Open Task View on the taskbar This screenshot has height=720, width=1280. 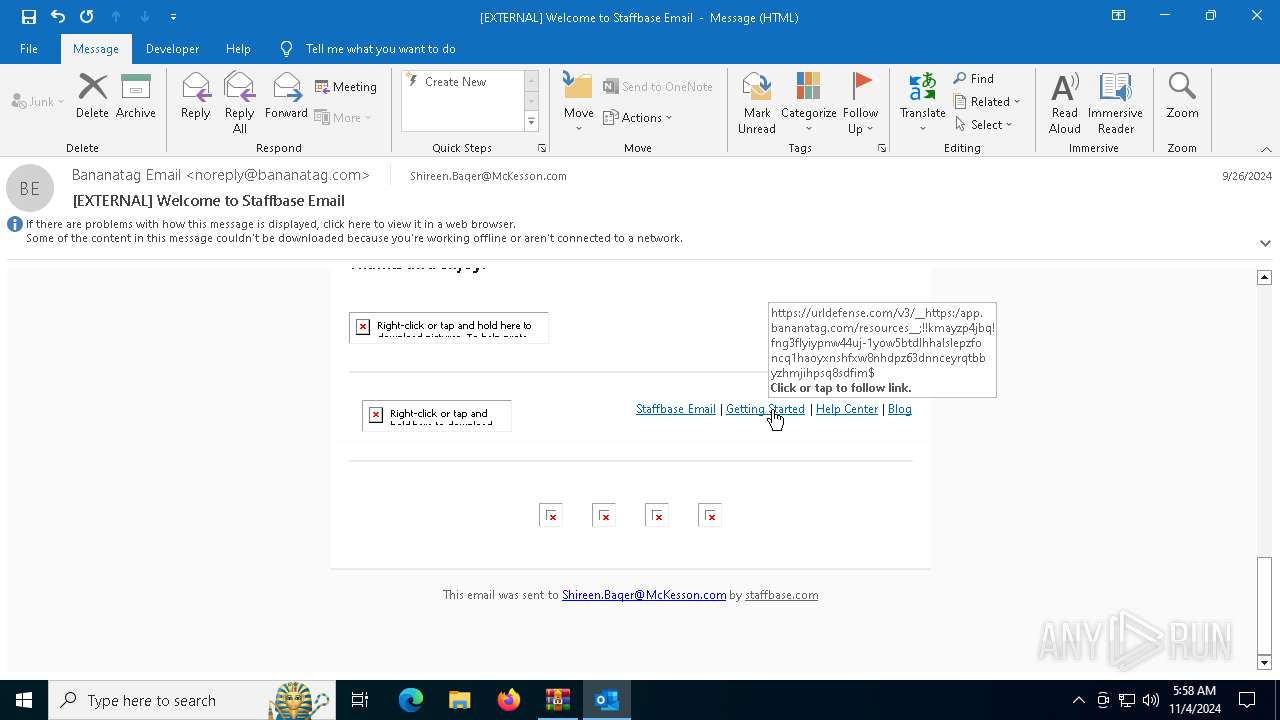coord(360,700)
